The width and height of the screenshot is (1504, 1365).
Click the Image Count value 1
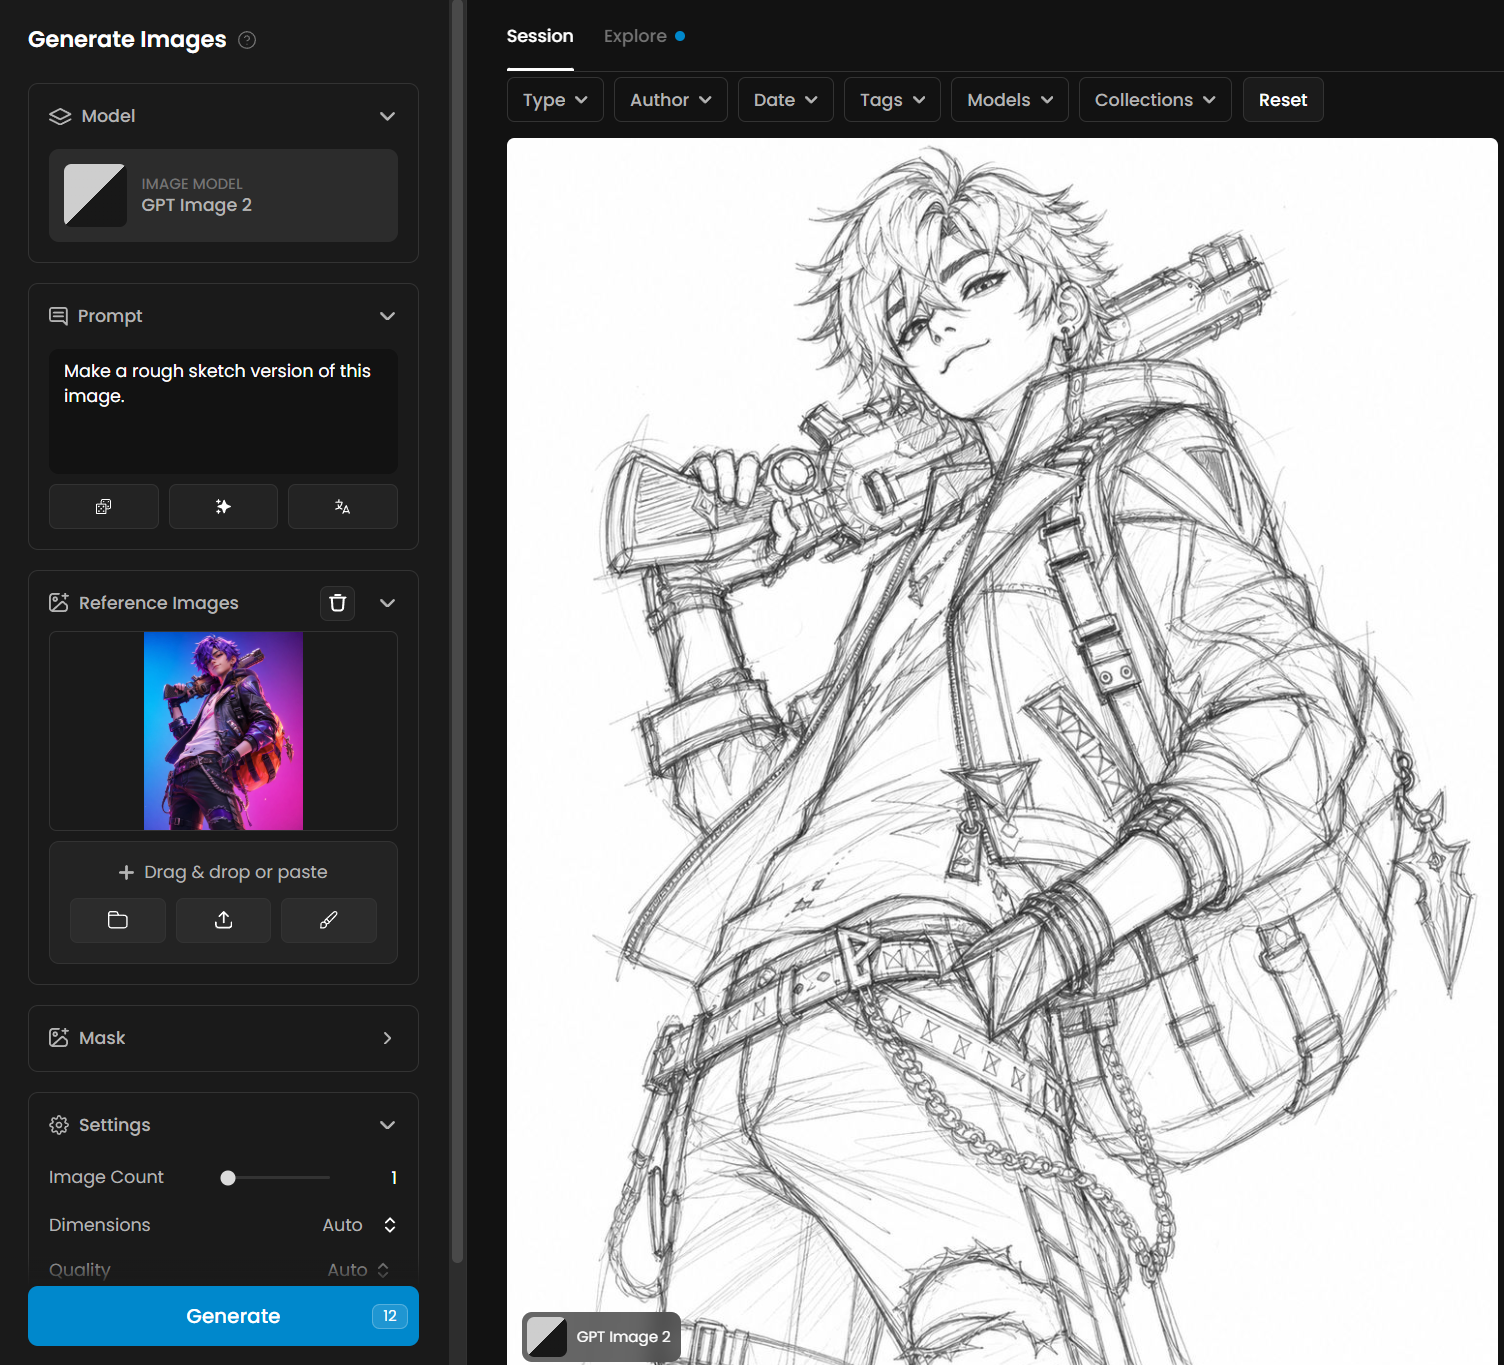click(394, 1178)
